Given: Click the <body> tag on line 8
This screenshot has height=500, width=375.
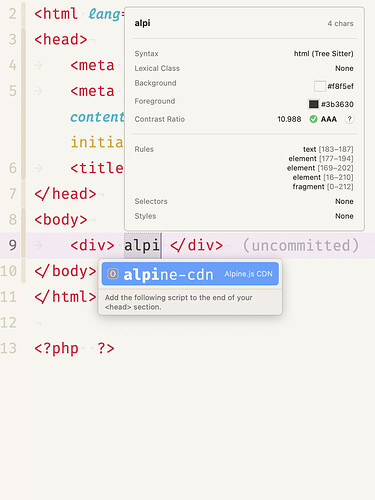Looking at the screenshot, I should 61,220.
